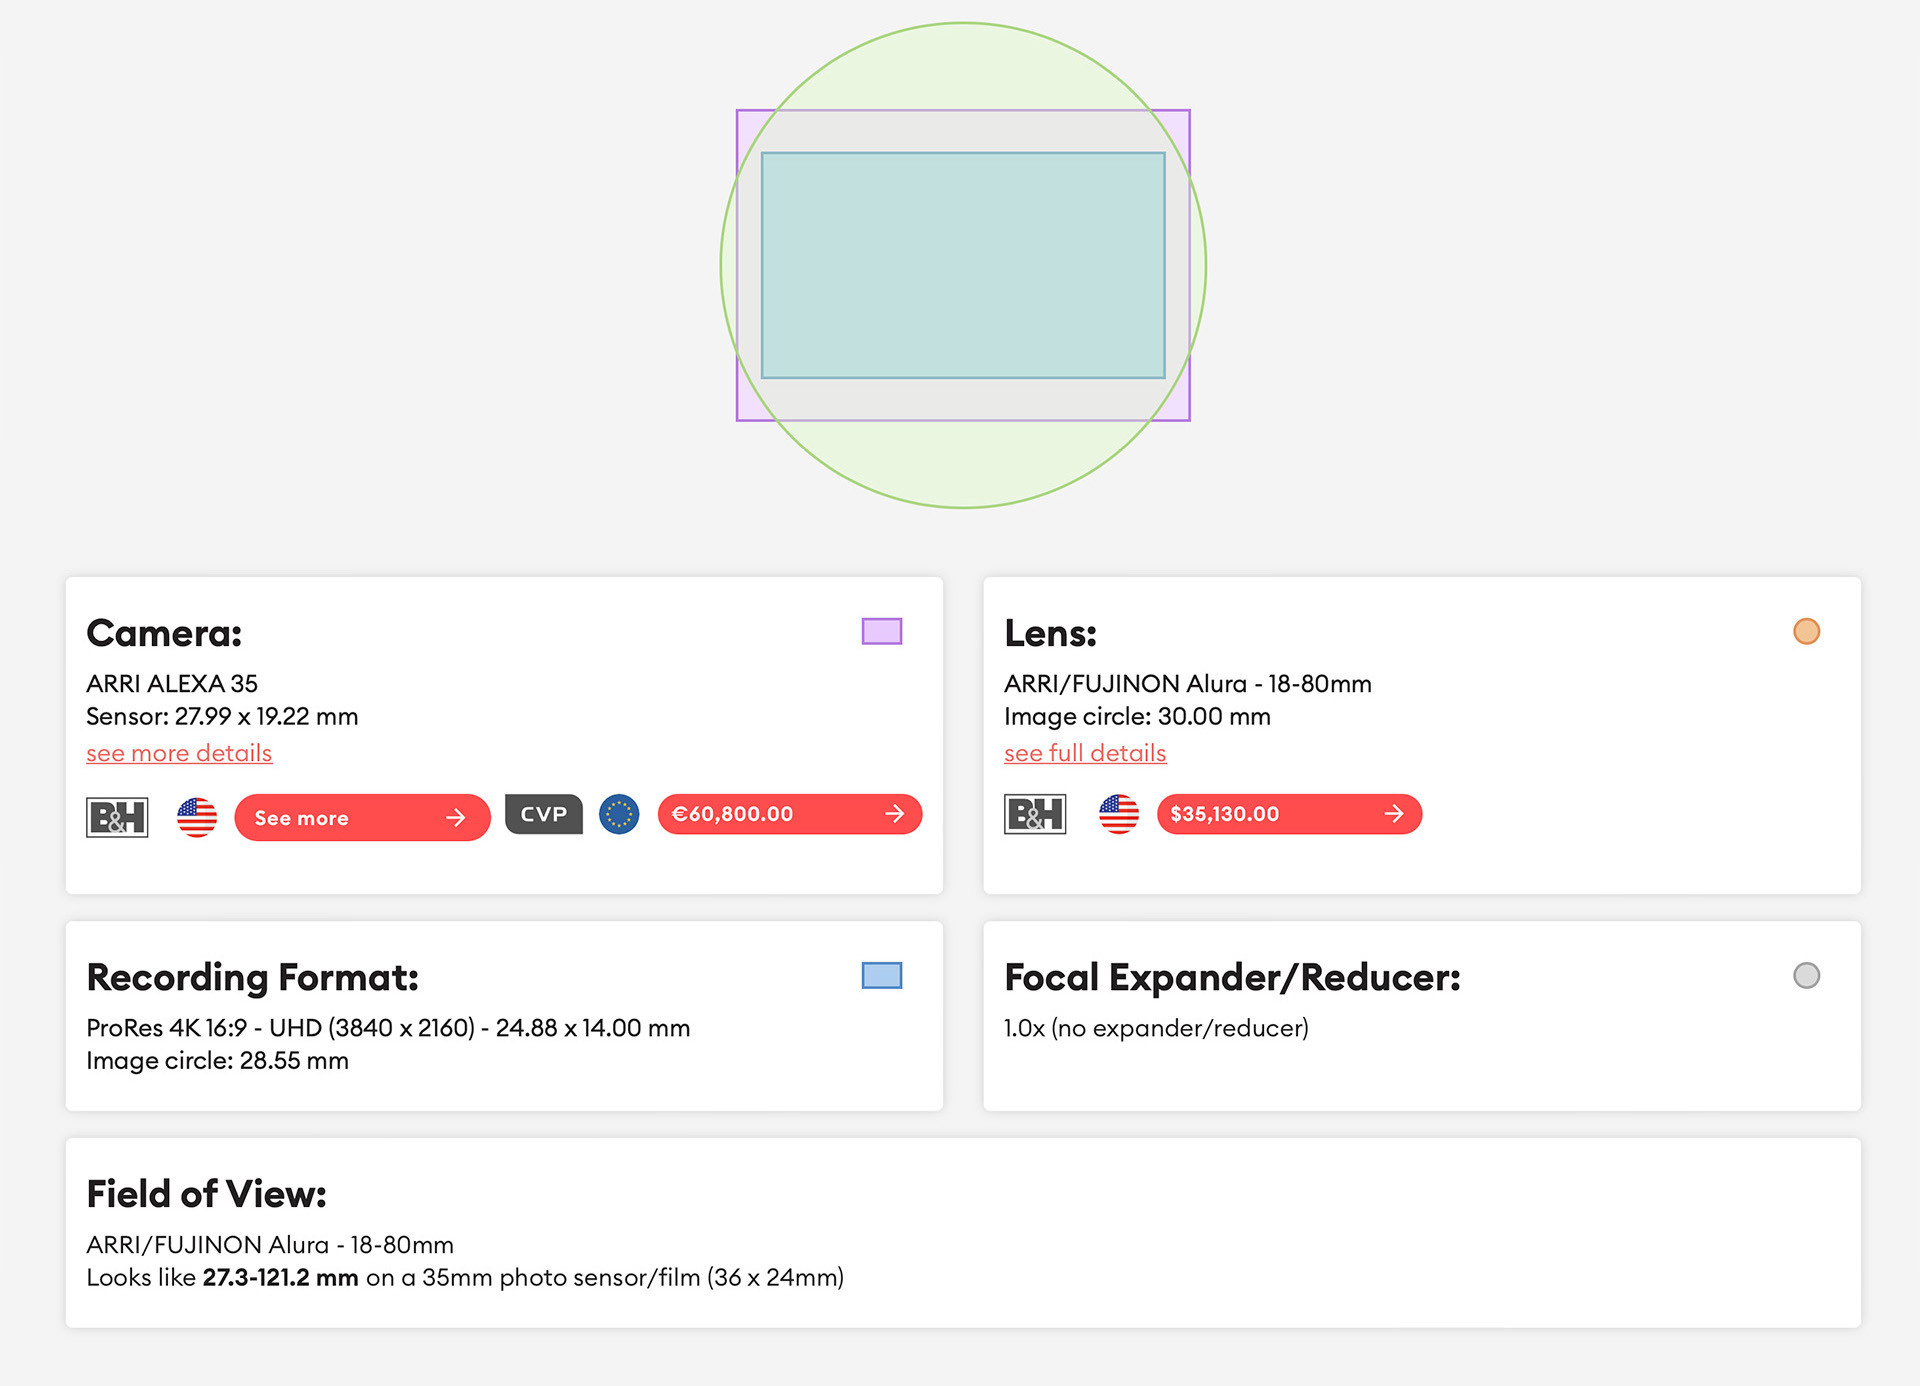Click the US flag beside the See more button
This screenshot has height=1386, width=1920.
[x=197, y=817]
